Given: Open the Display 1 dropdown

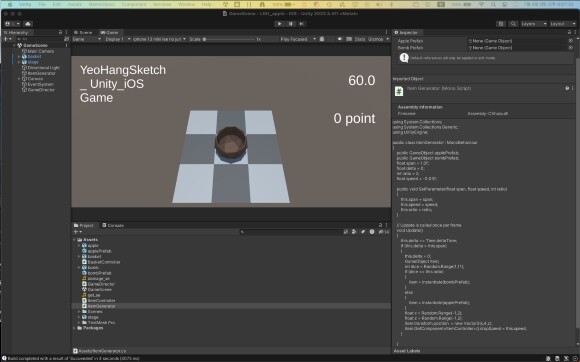Looking at the screenshot, I should coord(118,39).
